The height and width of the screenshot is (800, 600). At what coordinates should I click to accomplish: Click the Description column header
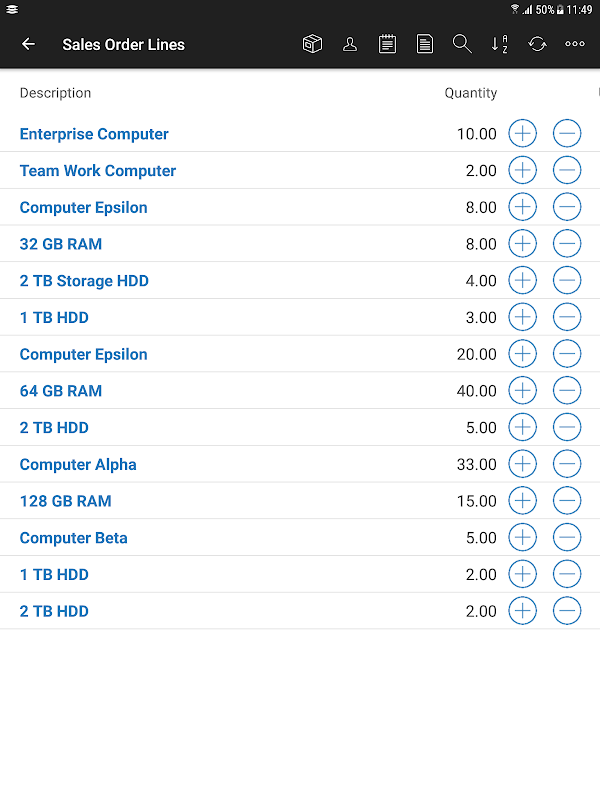(55, 93)
